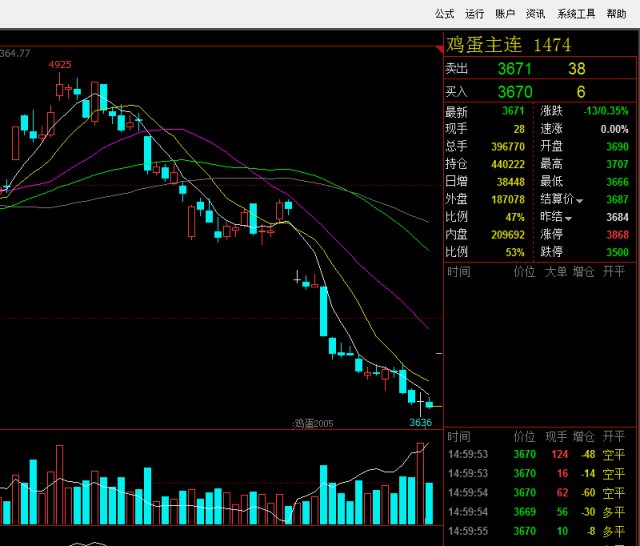Select the 持仓 value 440222
This screenshot has width=640, height=546.
point(508,164)
